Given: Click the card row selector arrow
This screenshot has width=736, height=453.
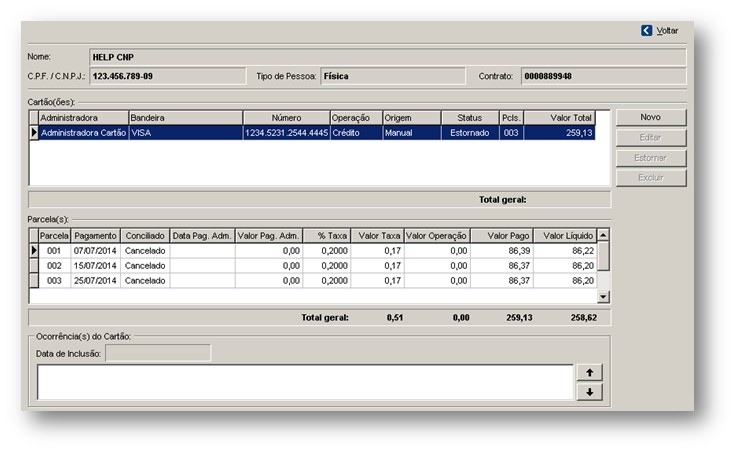Looking at the screenshot, I should click(x=34, y=133).
